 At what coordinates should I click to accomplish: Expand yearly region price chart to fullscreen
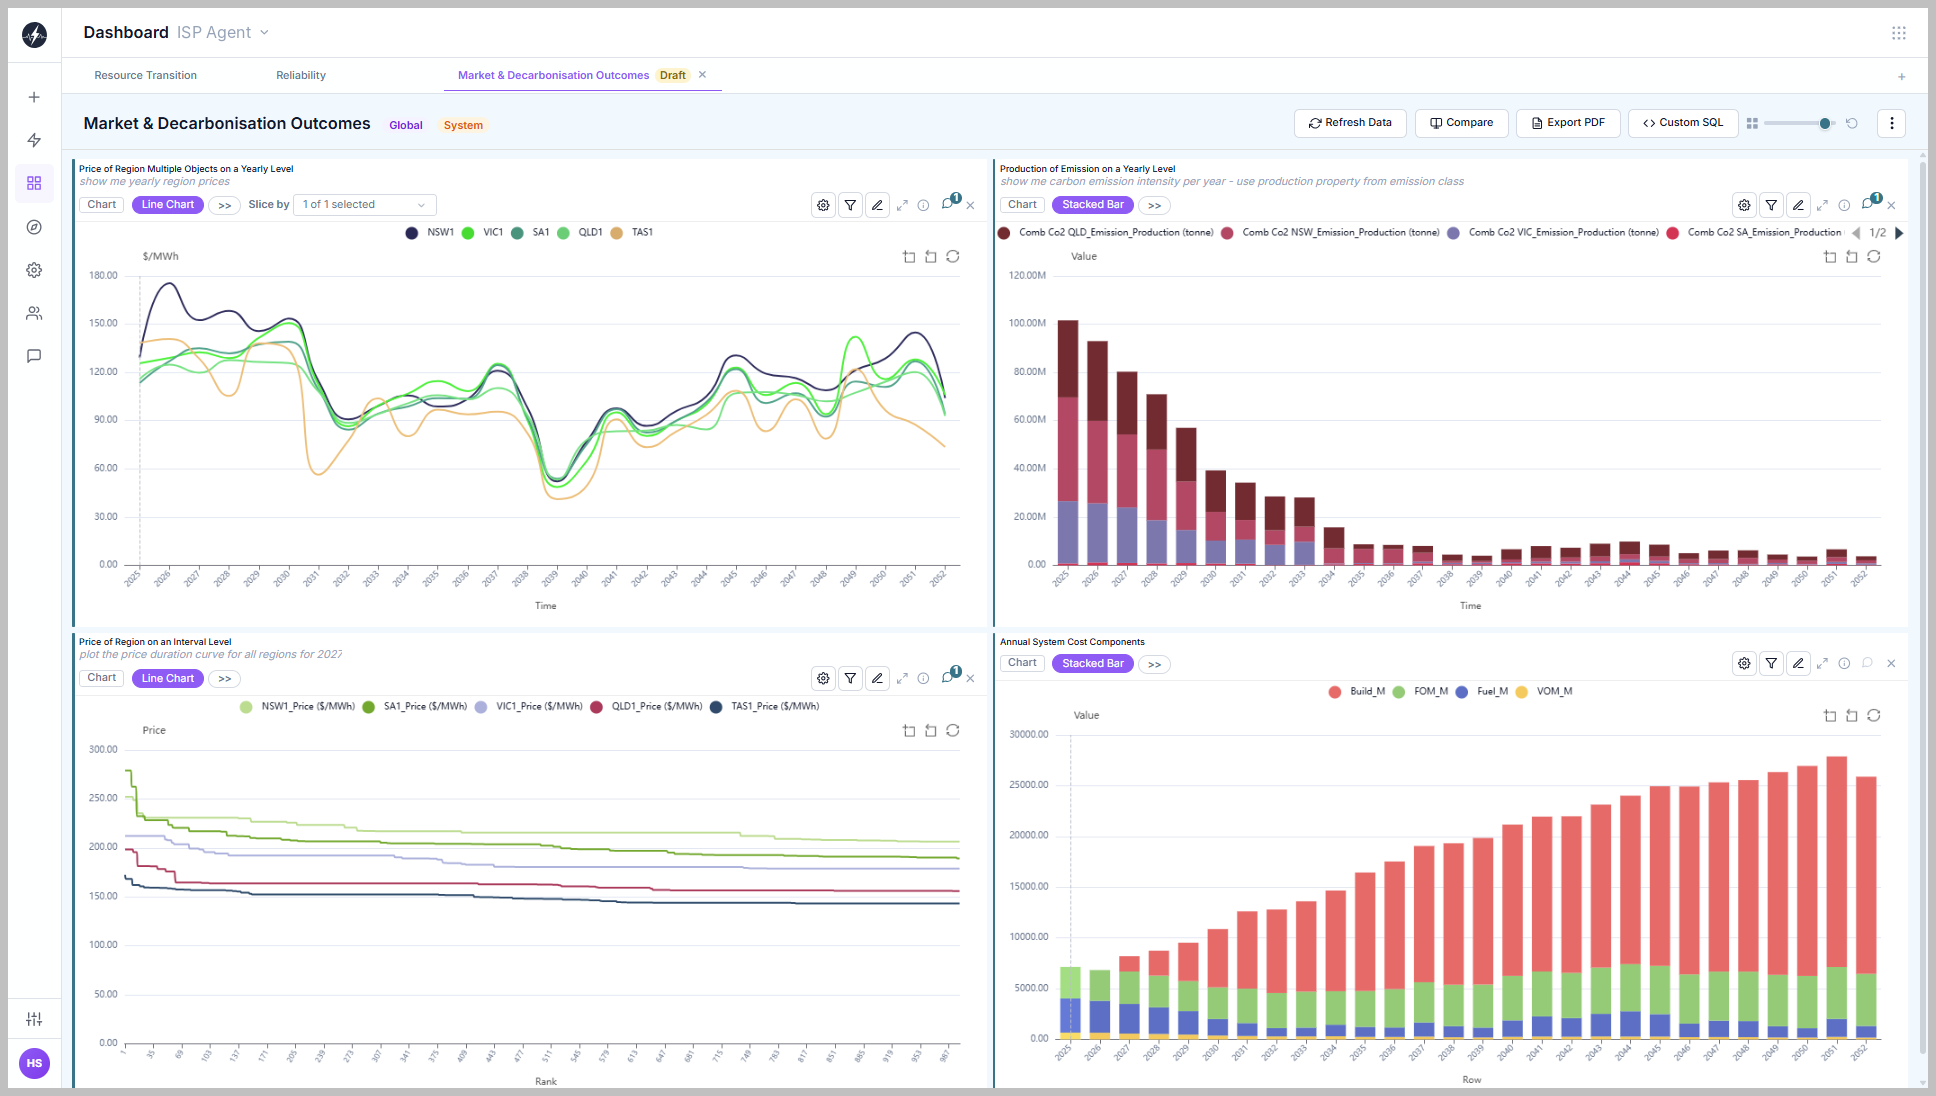click(x=902, y=205)
